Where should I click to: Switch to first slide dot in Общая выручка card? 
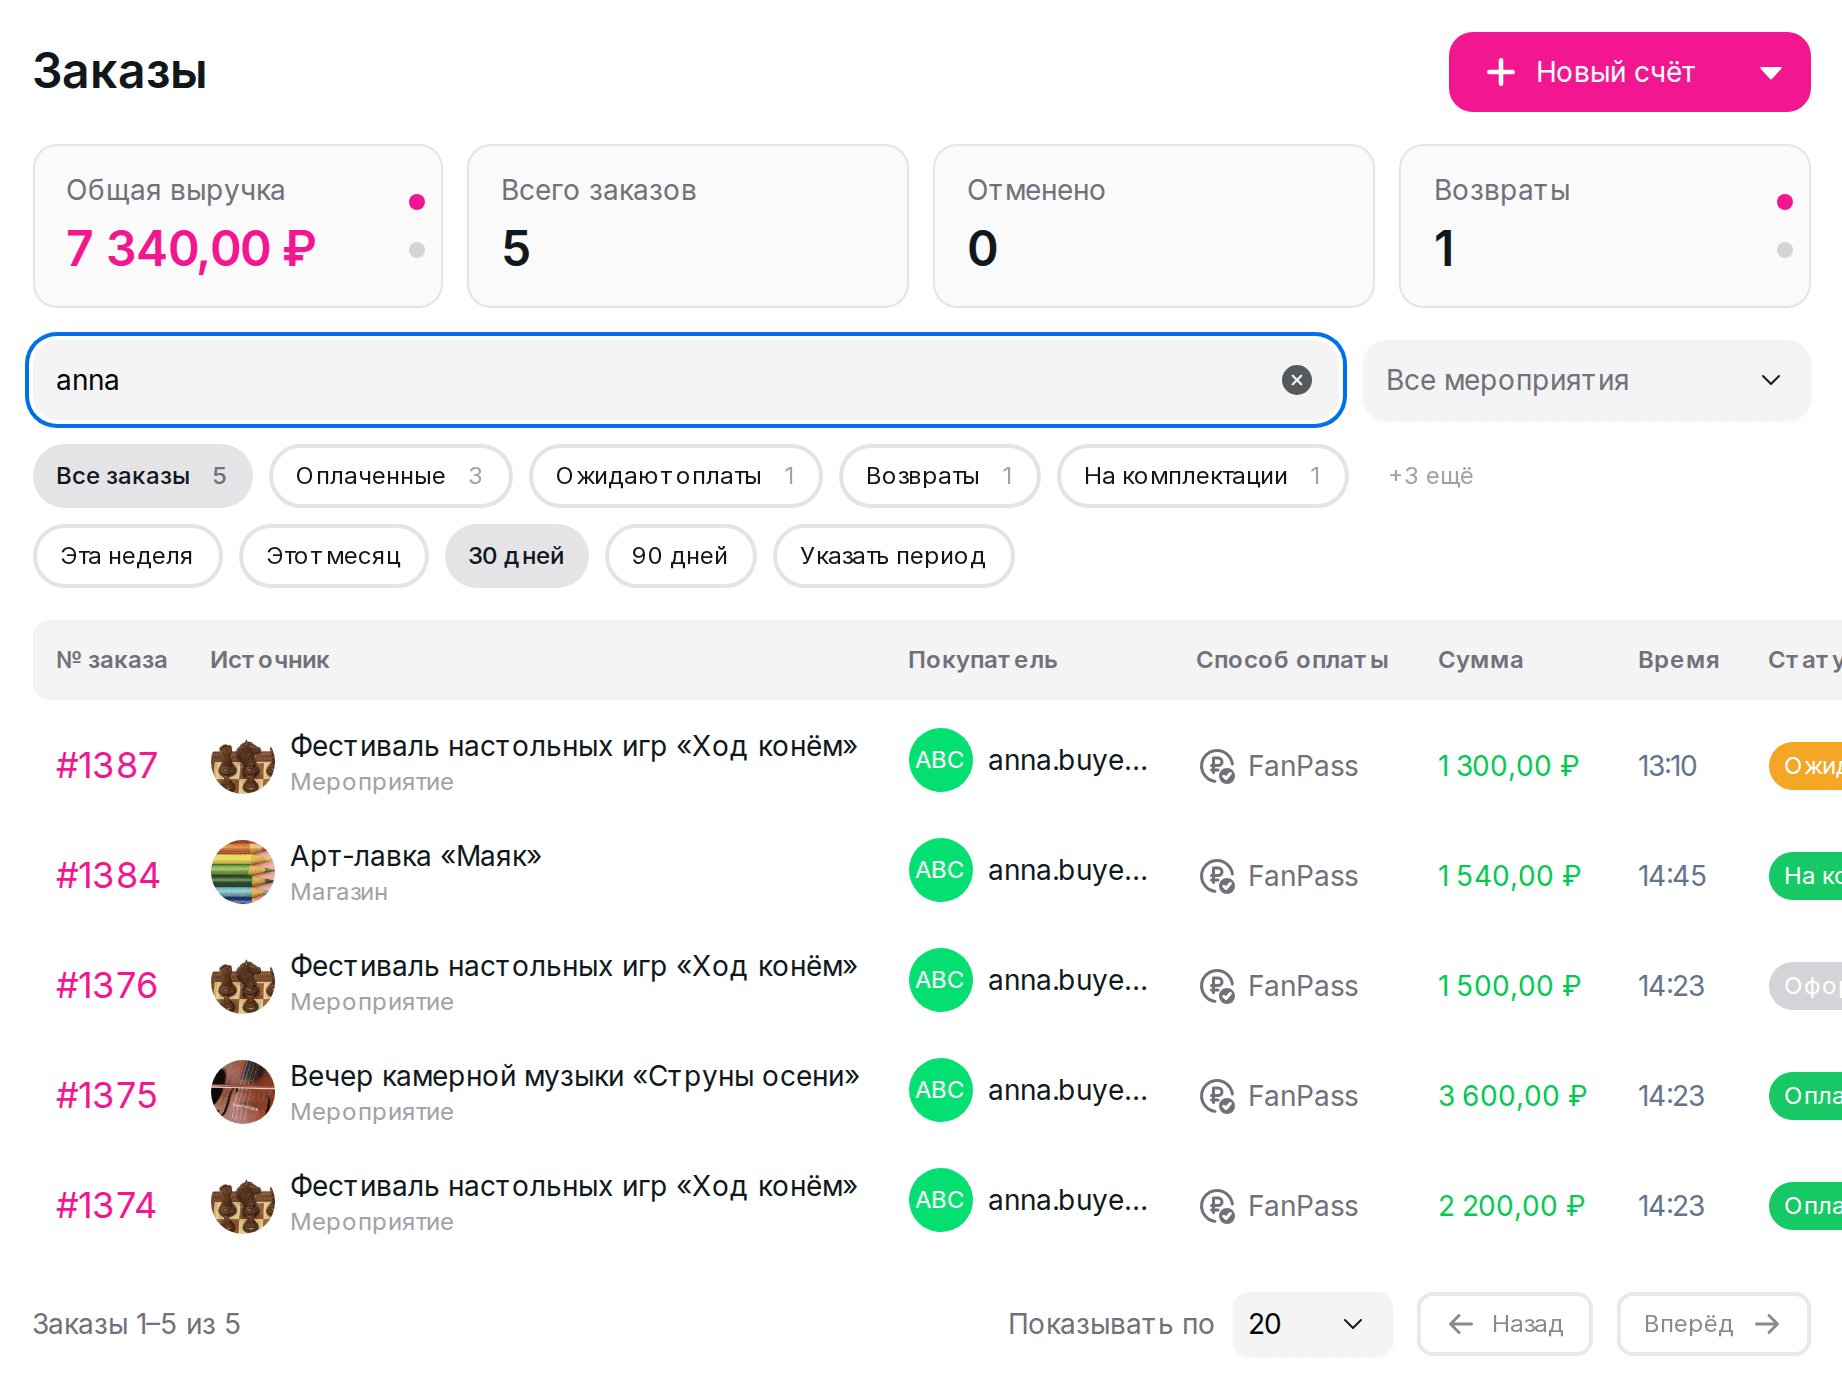417,202
